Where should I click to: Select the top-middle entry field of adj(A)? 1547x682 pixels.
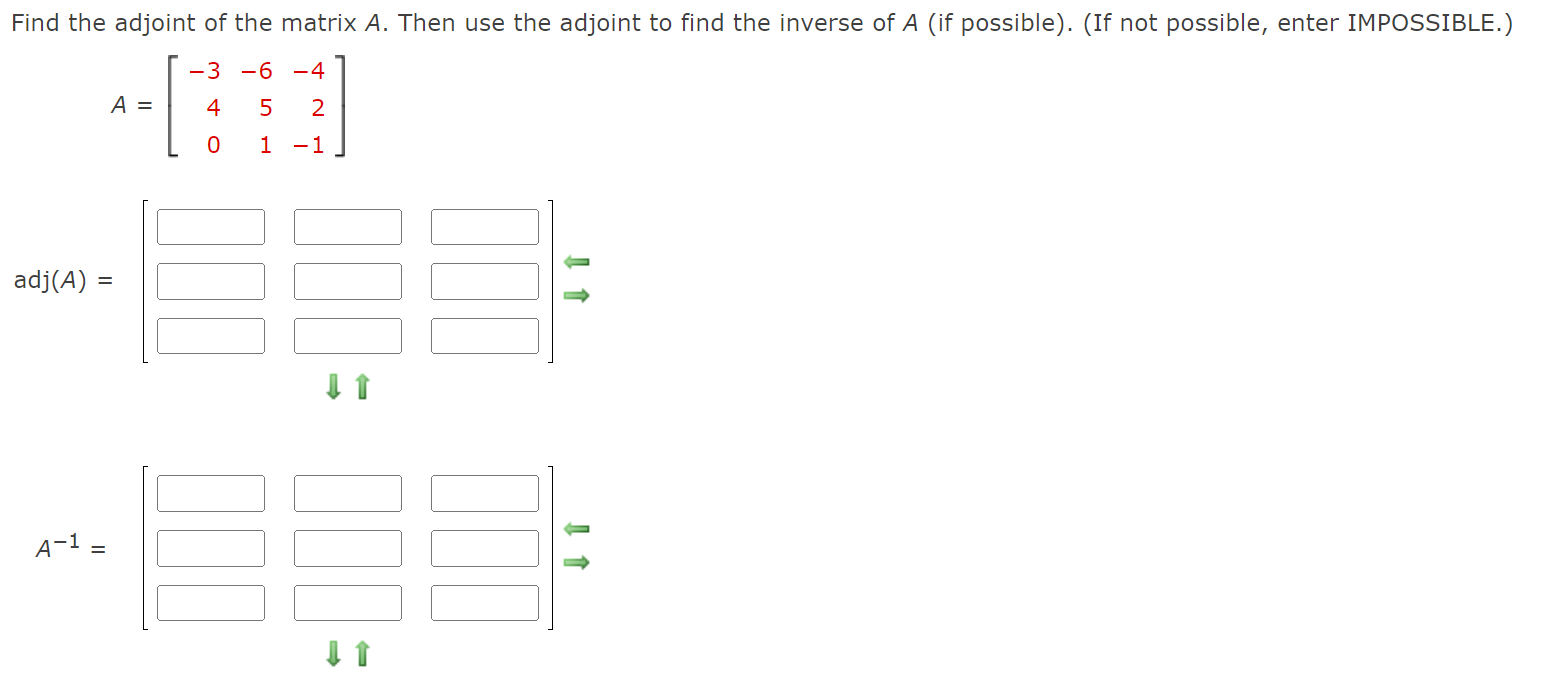click(x=348, y=226)
